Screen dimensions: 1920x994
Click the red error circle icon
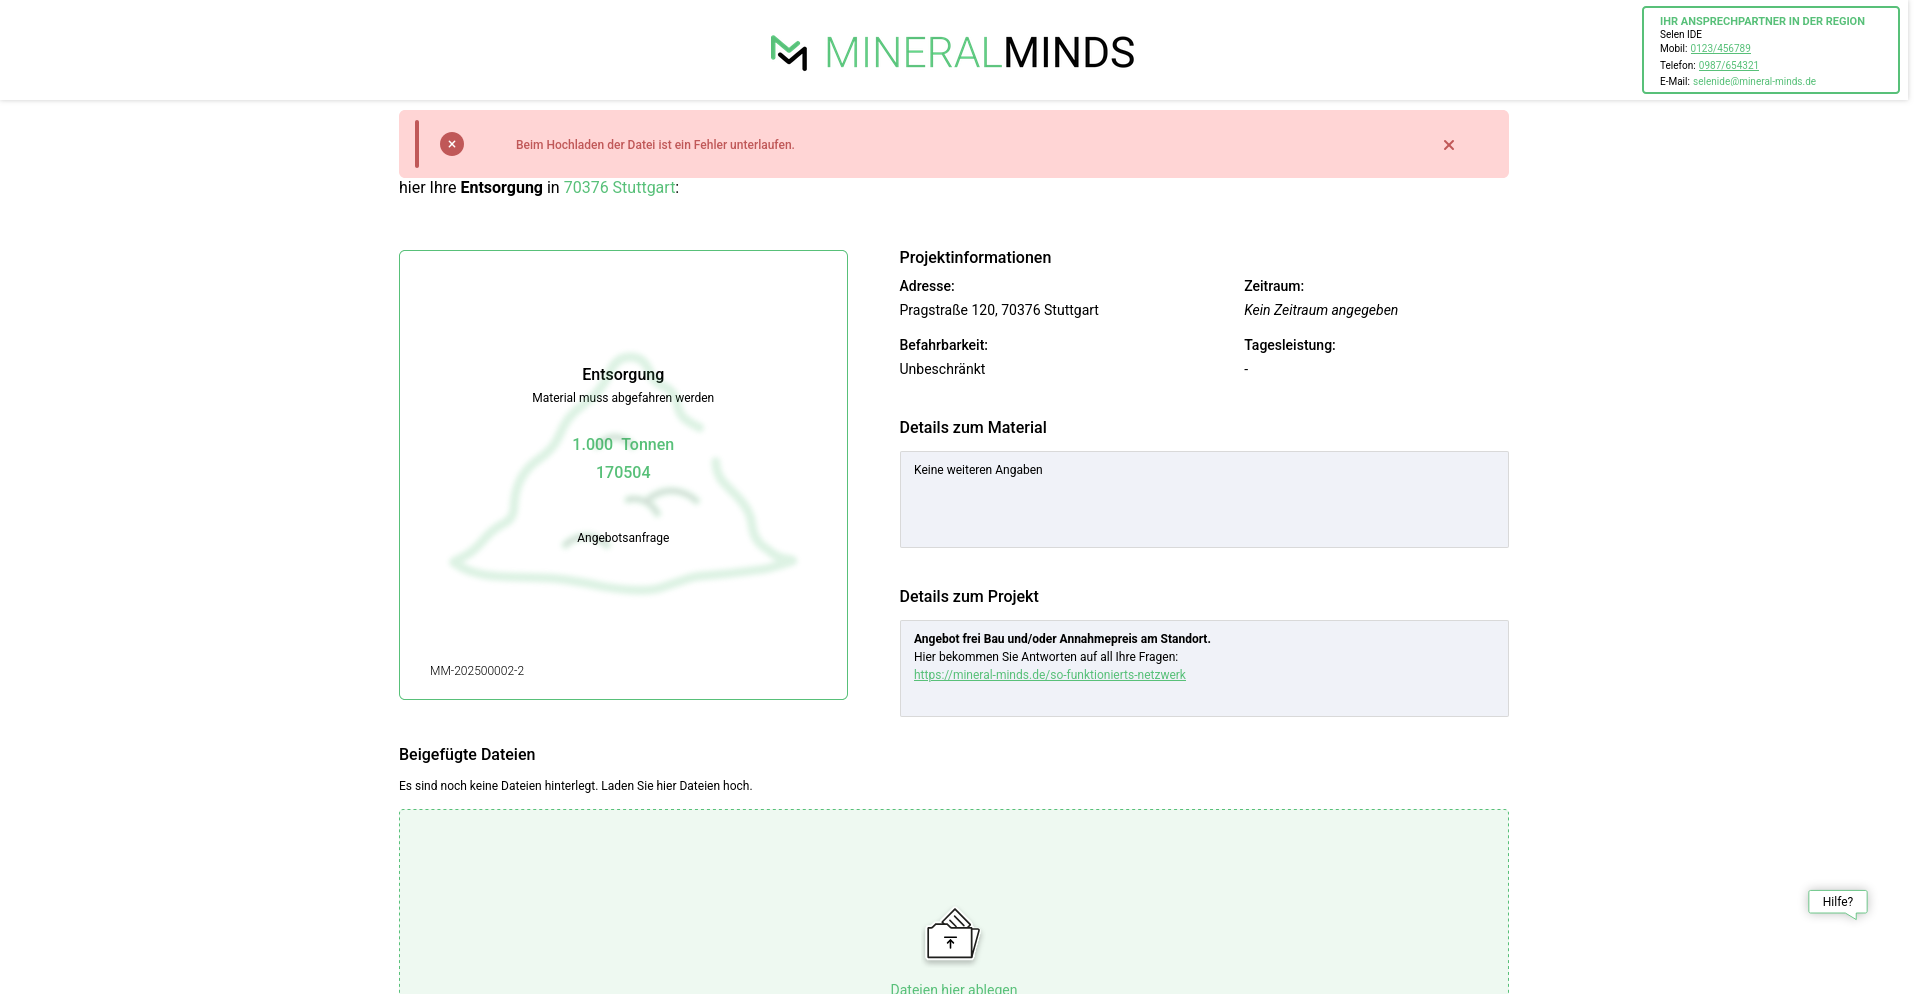pos(452,144)
